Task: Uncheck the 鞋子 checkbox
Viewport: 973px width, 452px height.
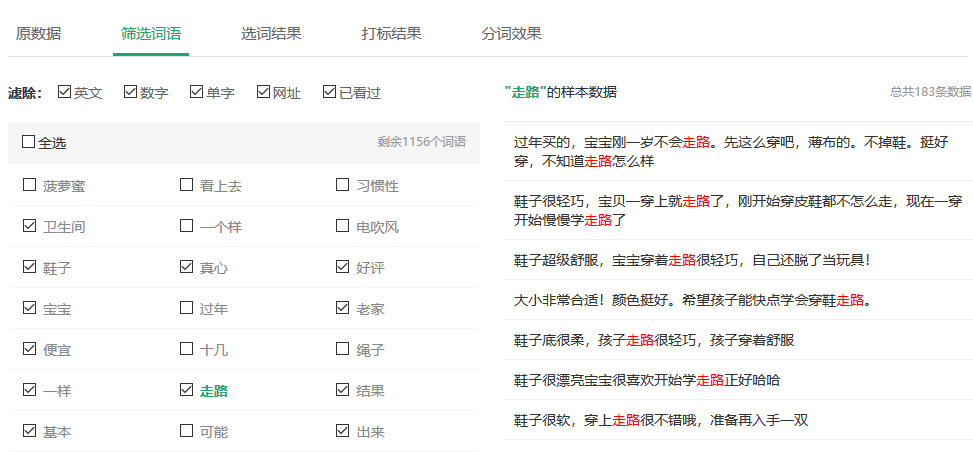Action: (29, 266)
